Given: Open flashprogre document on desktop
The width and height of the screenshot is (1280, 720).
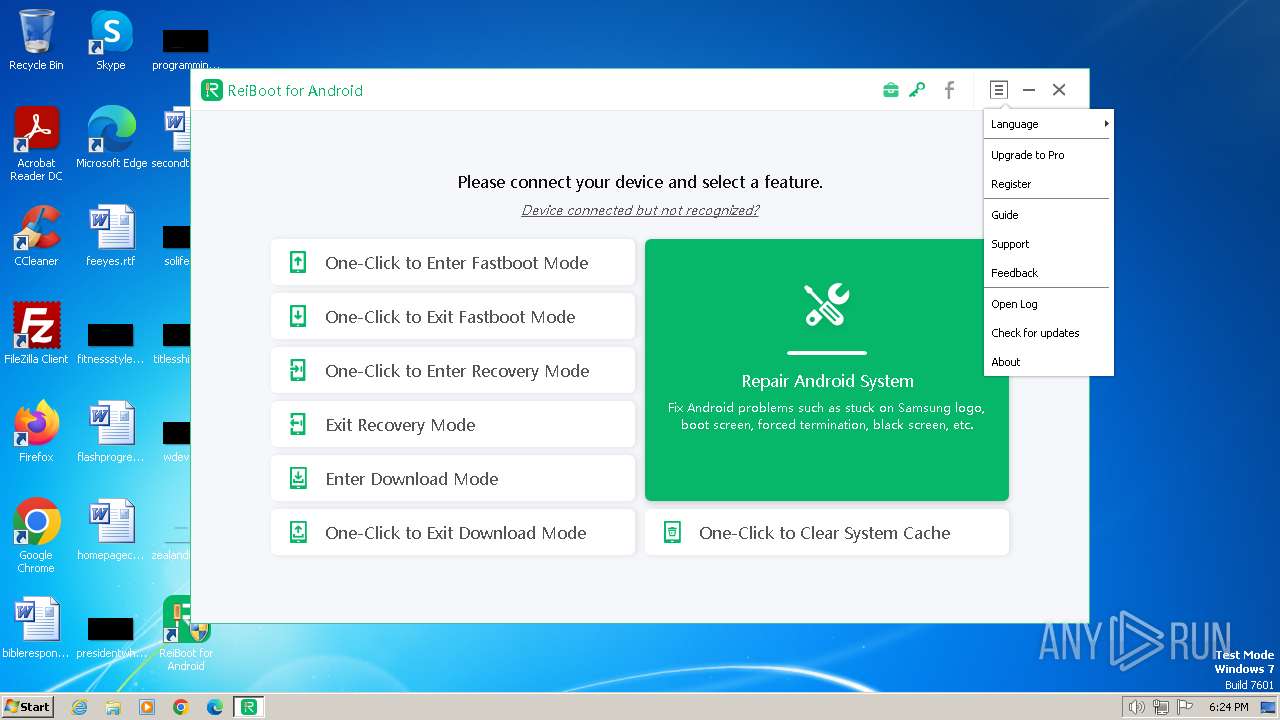Looking at the screenshot, I should [111, 431].
